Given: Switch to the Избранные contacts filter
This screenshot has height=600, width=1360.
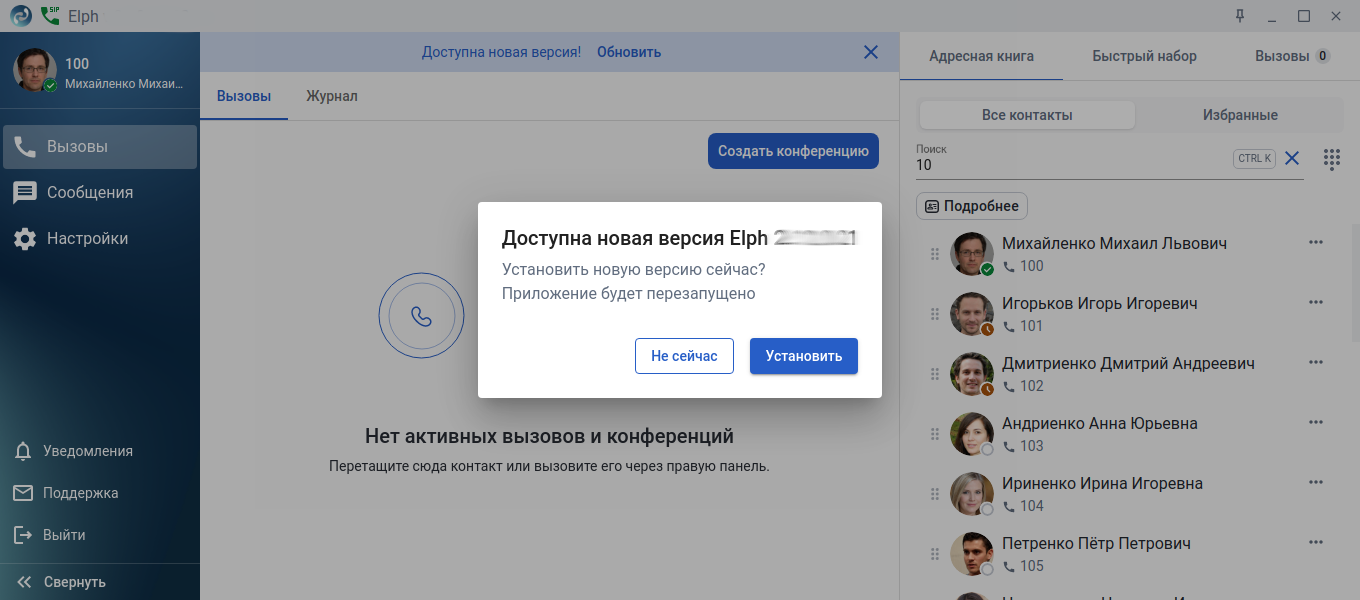Looking at the screenshot, I should tap(1240, 115).
